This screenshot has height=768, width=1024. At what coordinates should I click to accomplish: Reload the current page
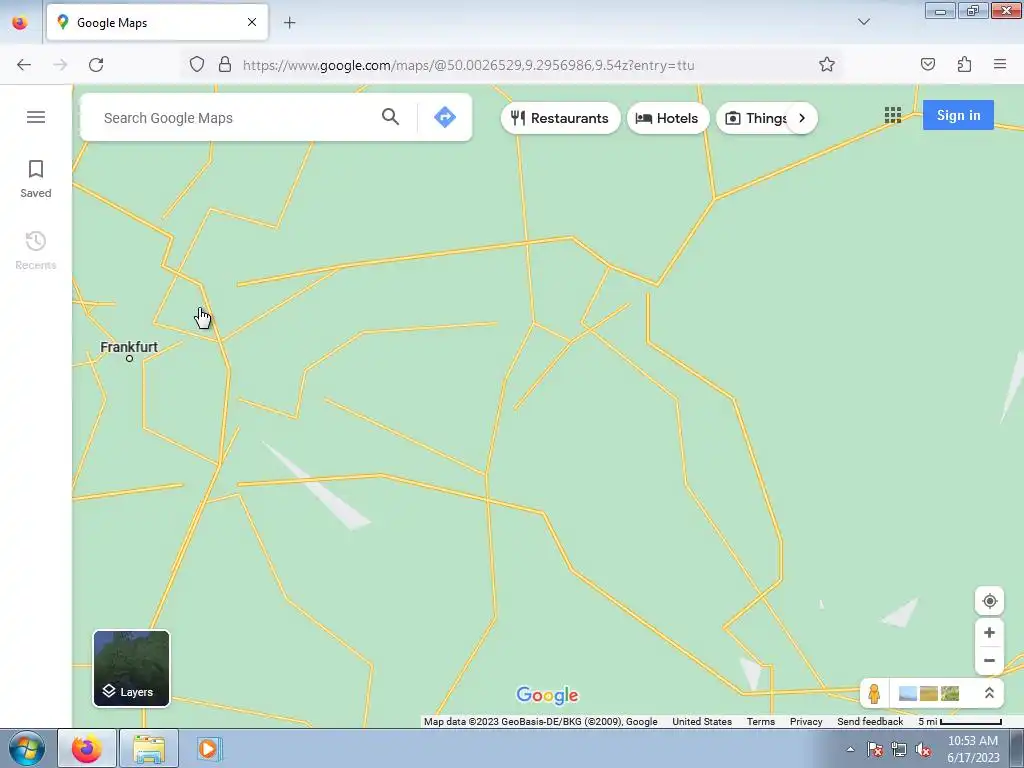pyautogui.click(x=96, y=65)
